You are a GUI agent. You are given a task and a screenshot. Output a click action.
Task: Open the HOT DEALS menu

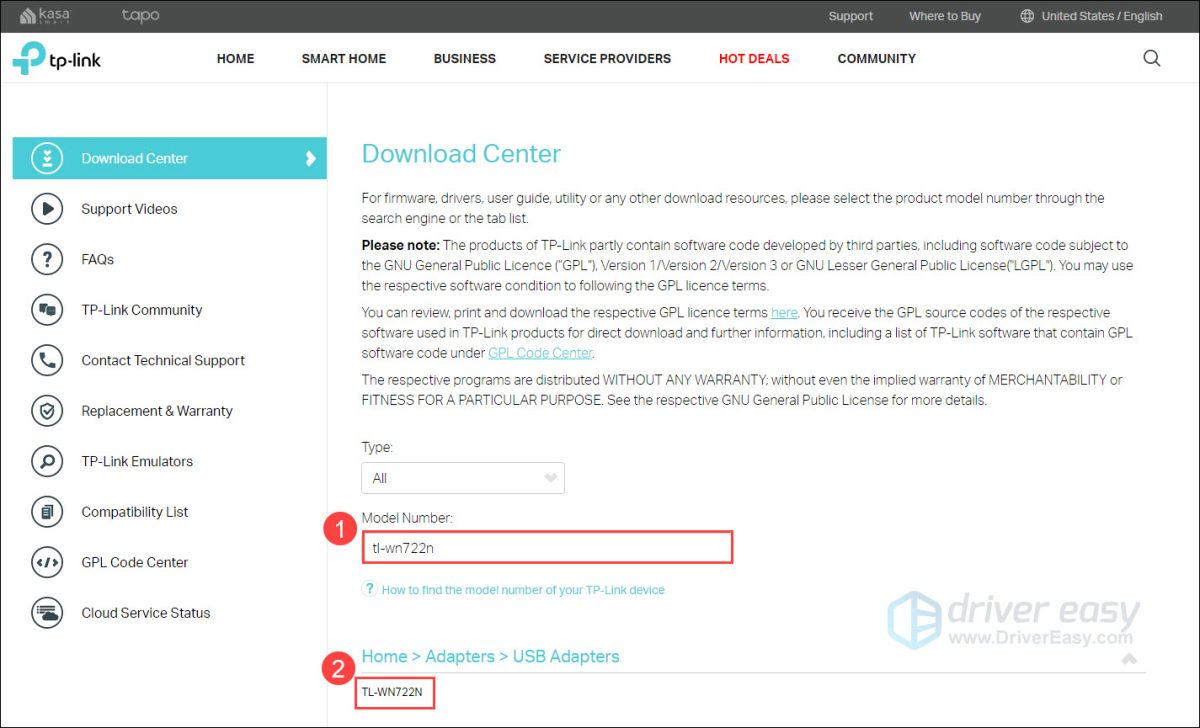(x=754, y=58)
